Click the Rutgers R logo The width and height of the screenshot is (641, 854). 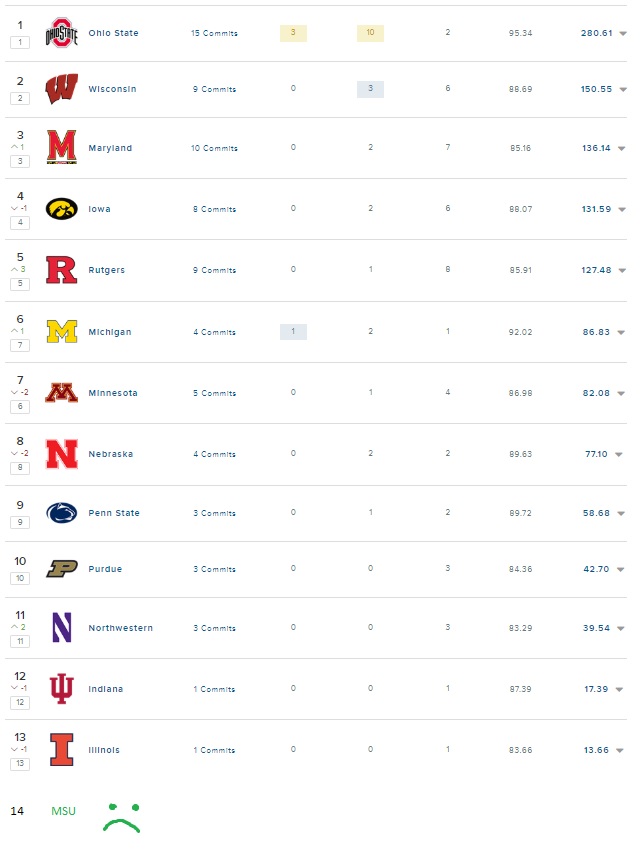(x=62, y=270)
